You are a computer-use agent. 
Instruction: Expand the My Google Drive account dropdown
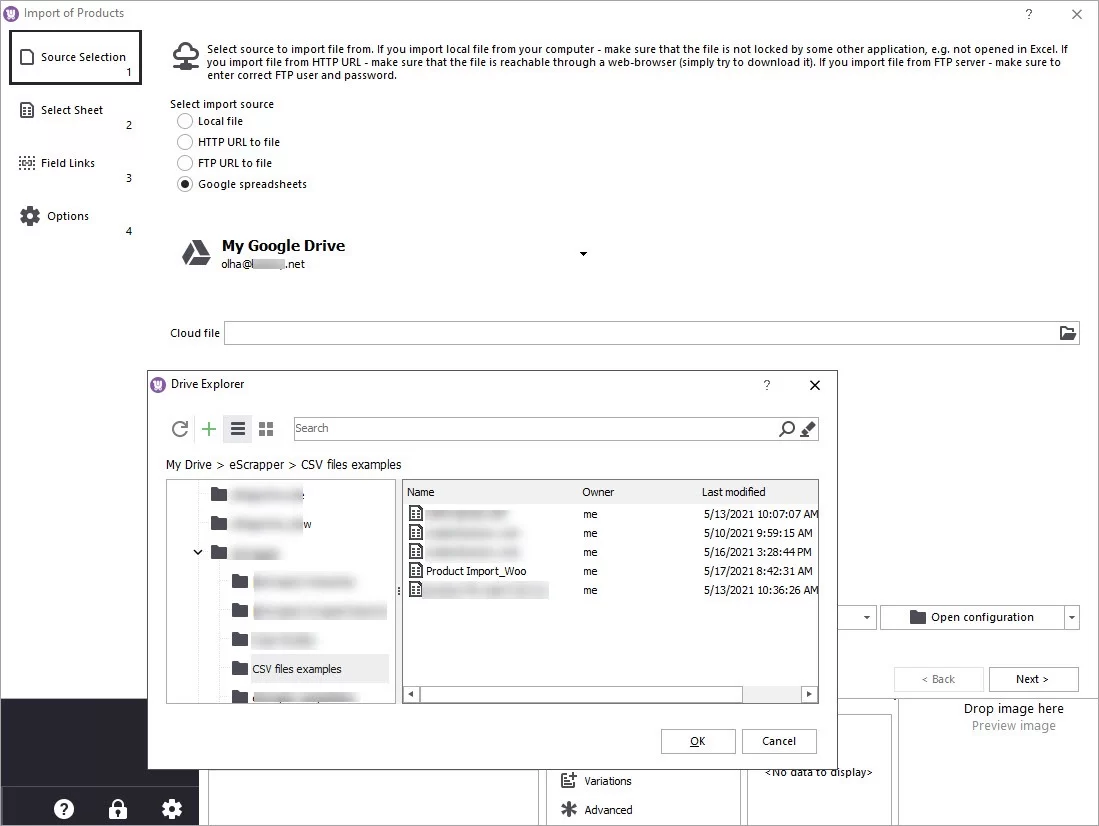click(583, 254)
